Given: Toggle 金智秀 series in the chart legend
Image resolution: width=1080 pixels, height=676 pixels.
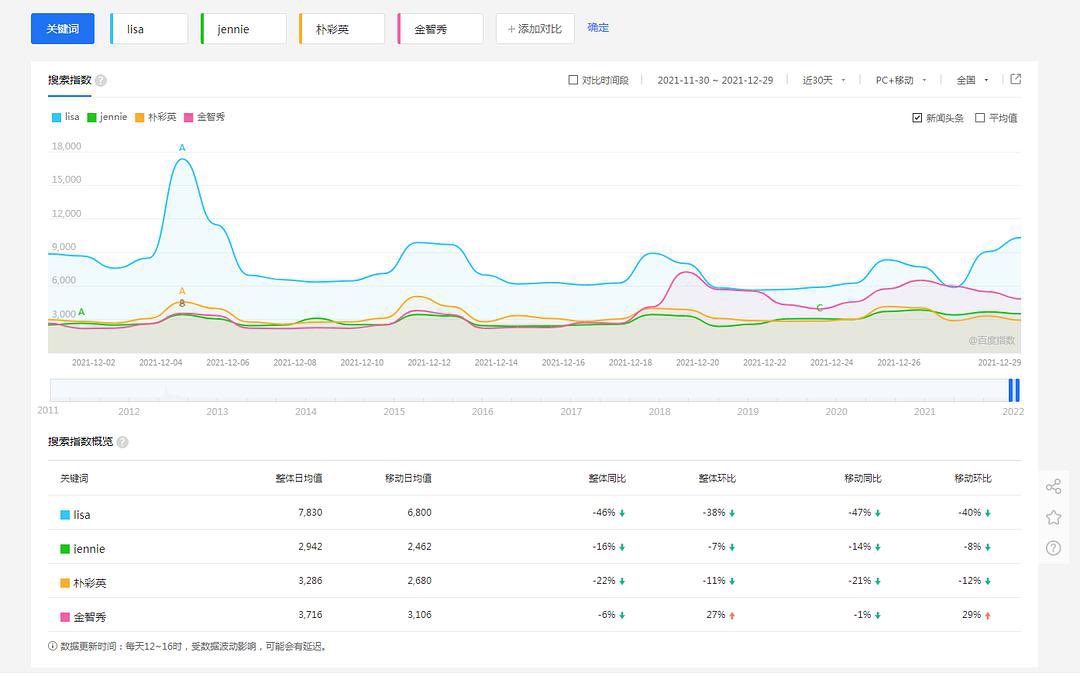Looking at the screenshot, I should (204, 117).
